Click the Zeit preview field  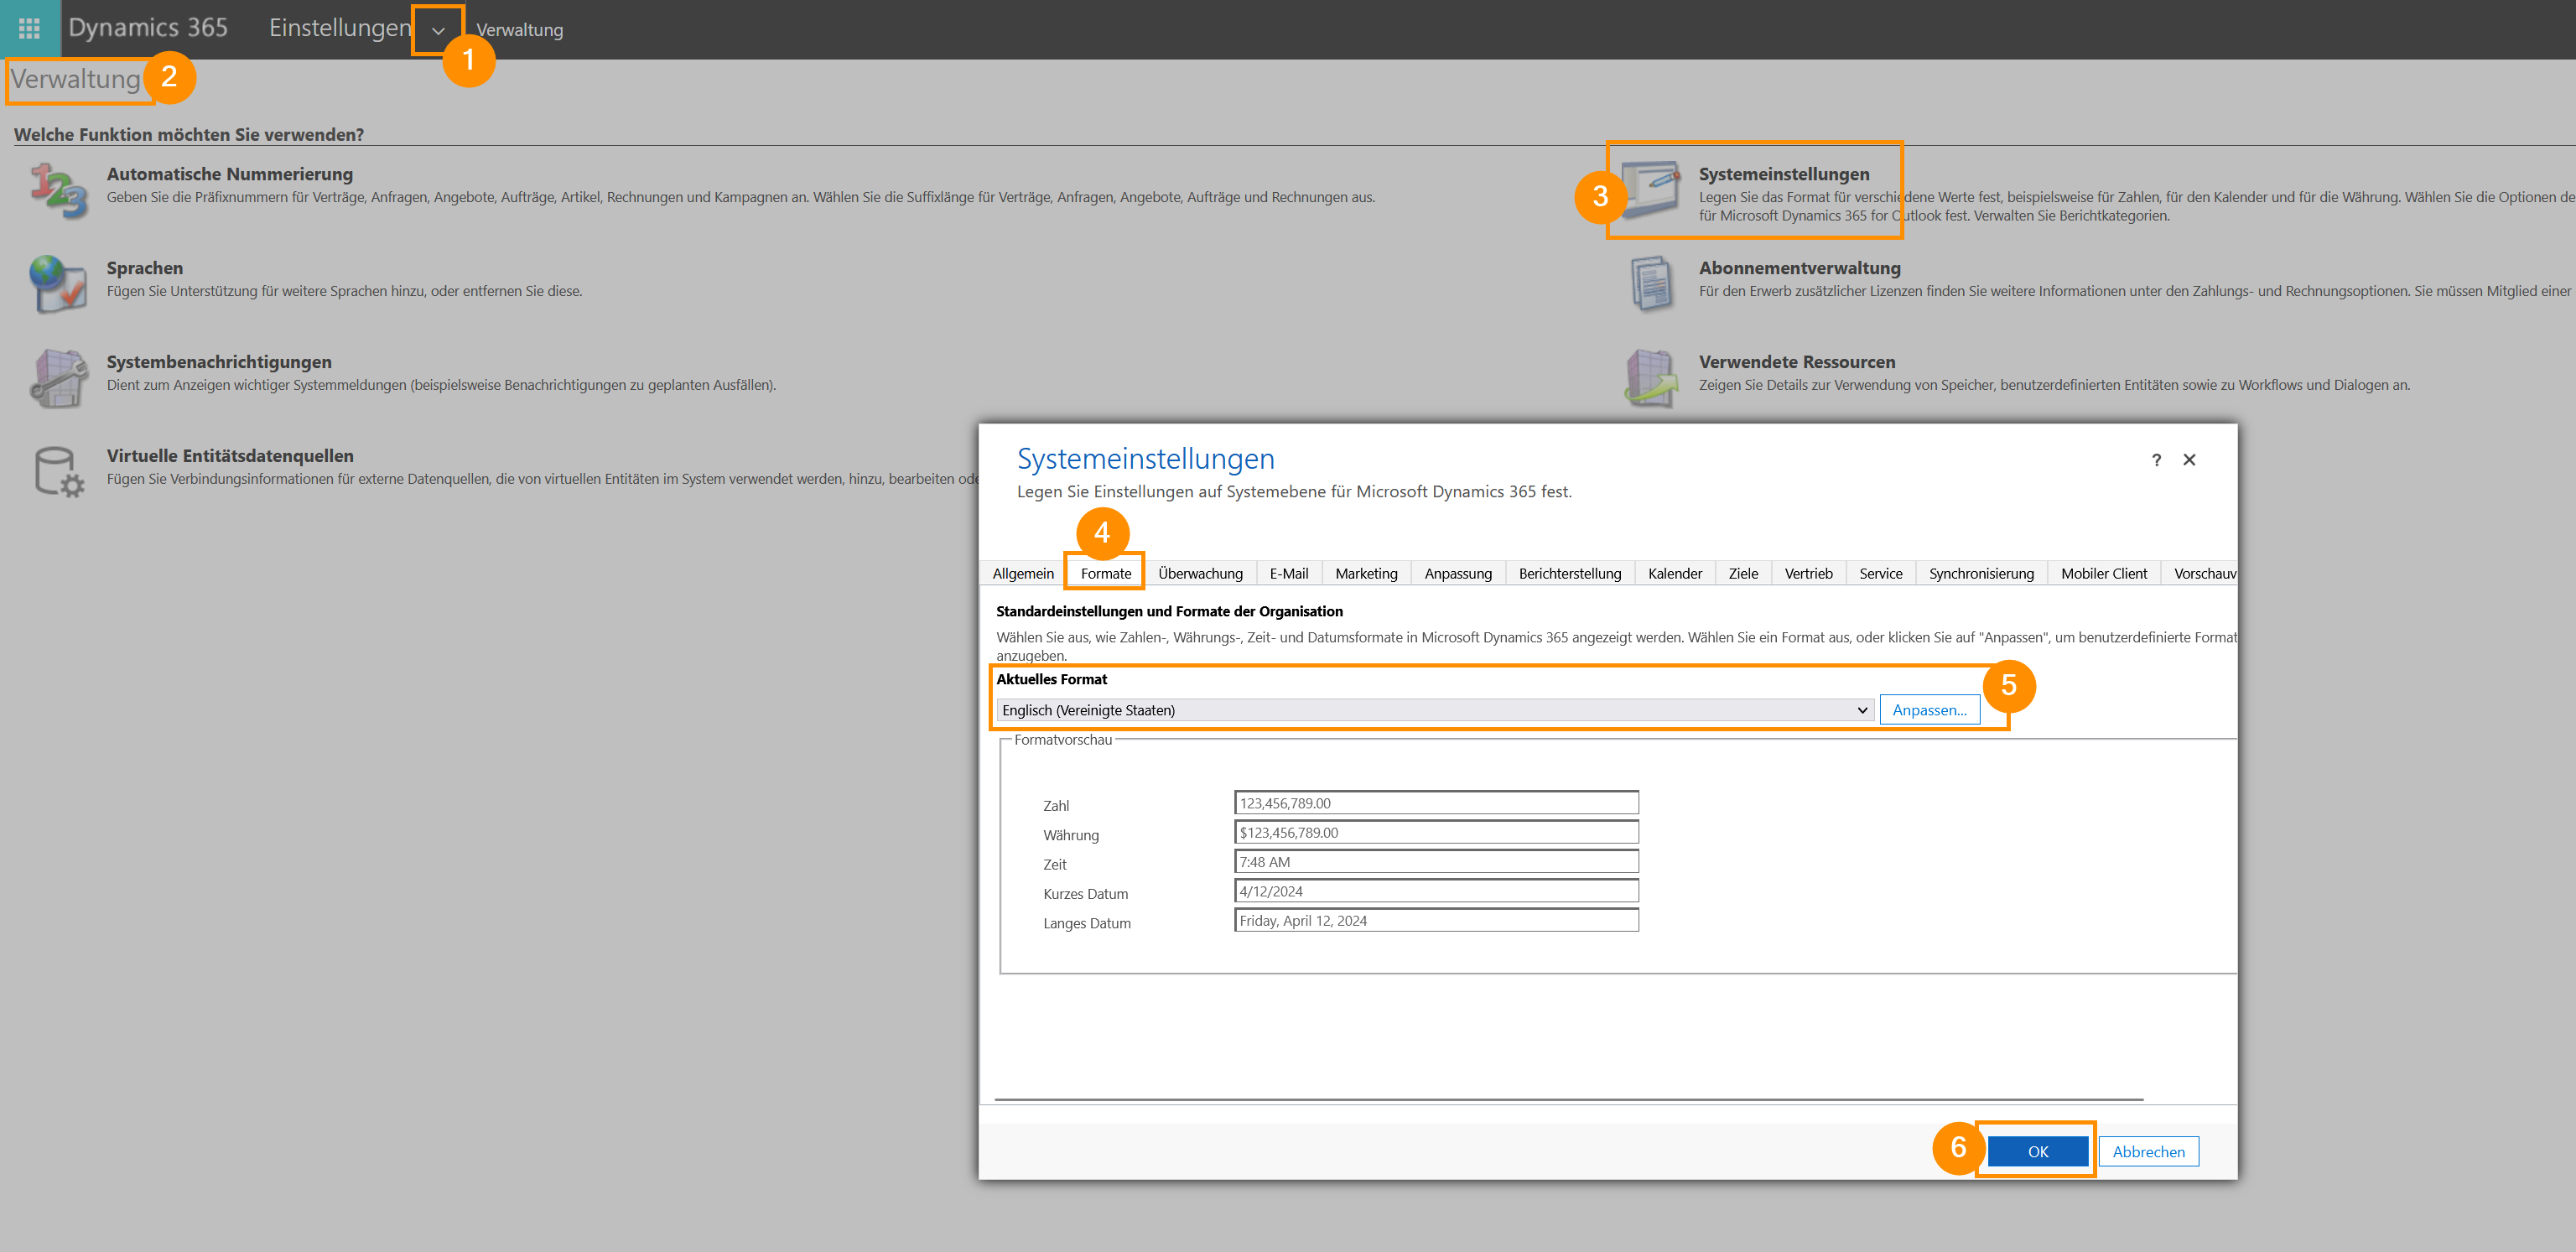click(x=1436, y=862)
